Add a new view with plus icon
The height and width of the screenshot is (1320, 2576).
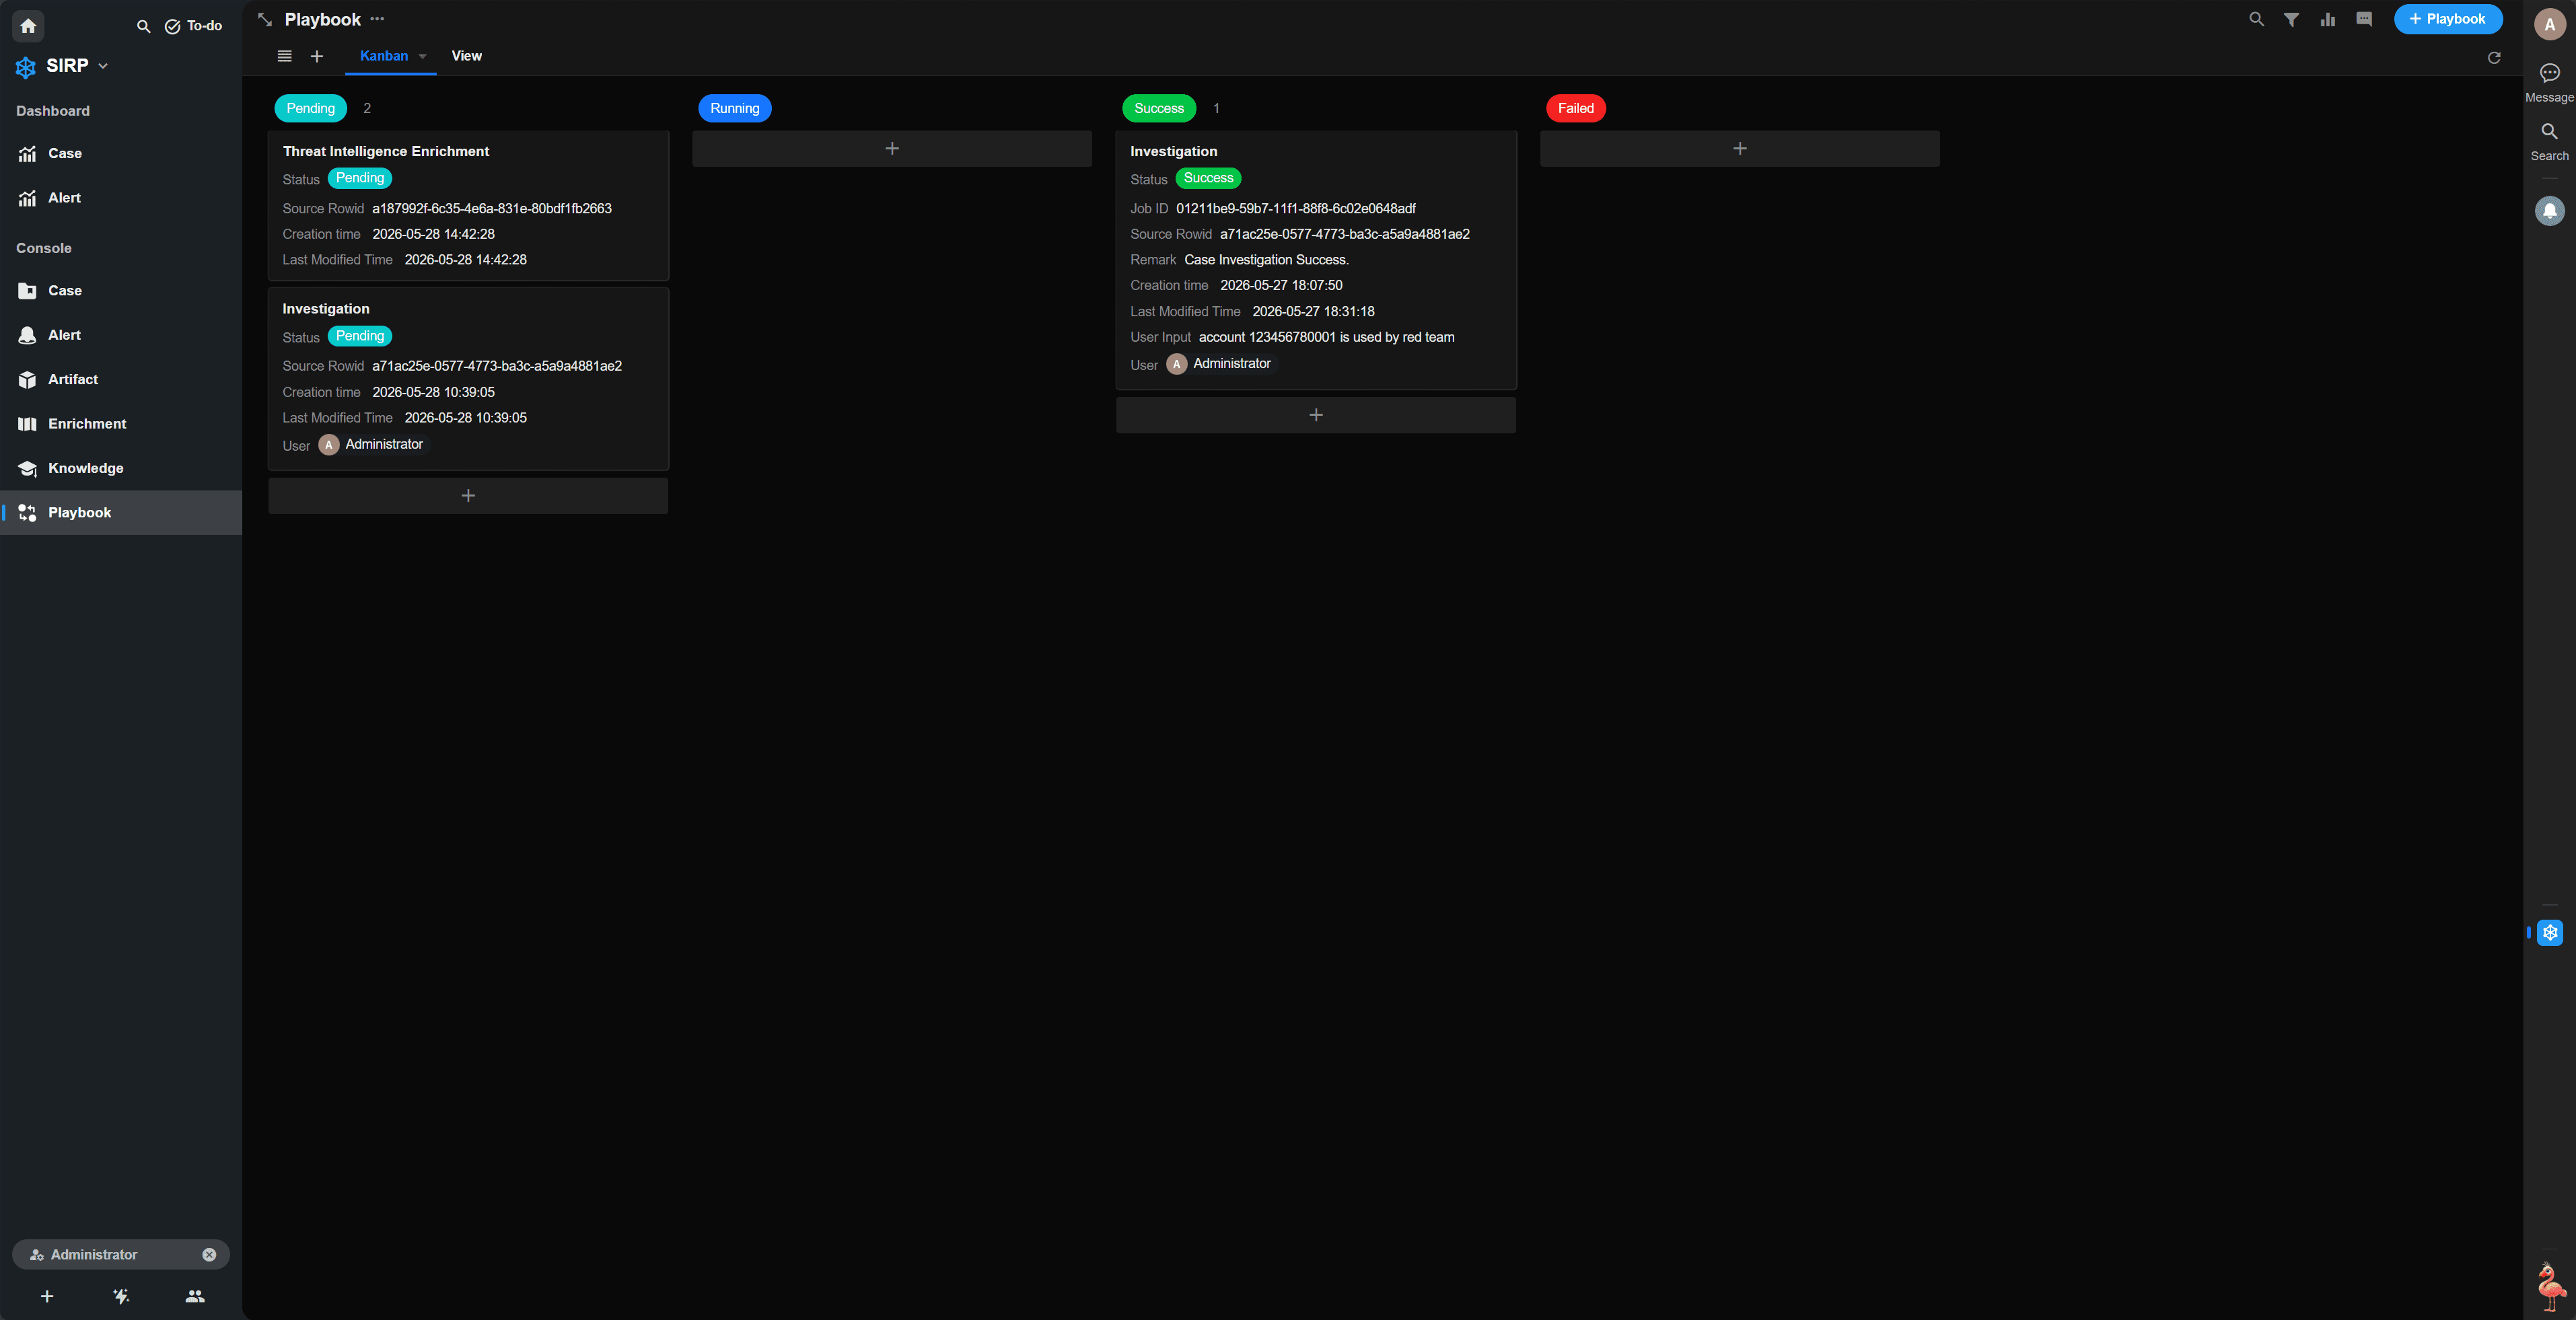[x=317, y=56]
